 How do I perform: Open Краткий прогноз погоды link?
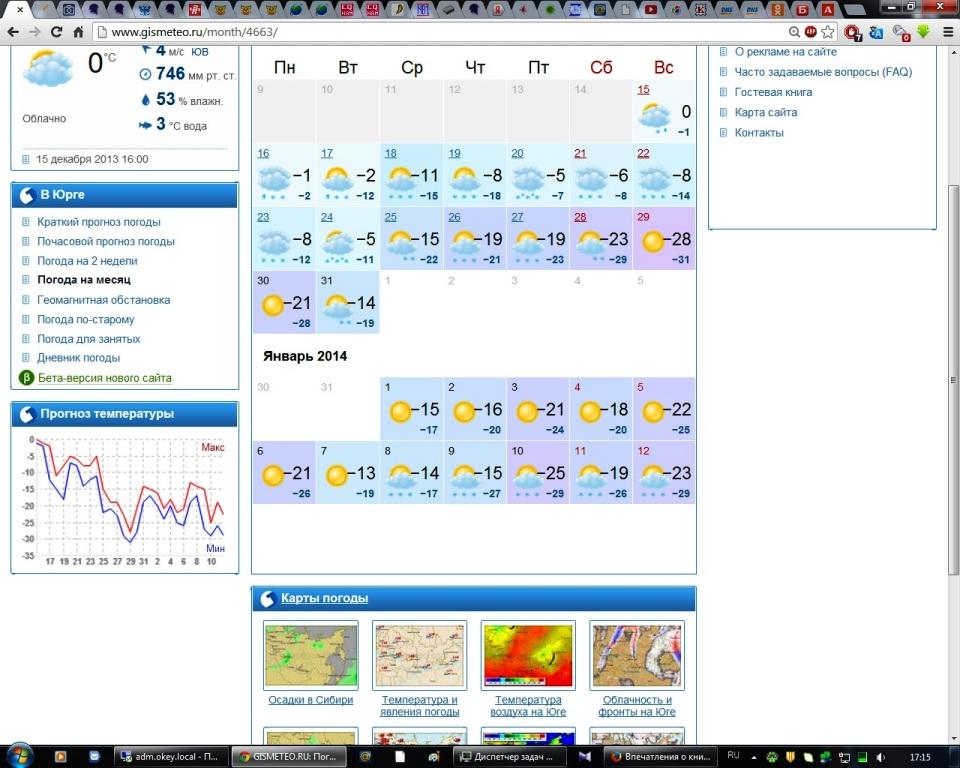click(99, 222)
